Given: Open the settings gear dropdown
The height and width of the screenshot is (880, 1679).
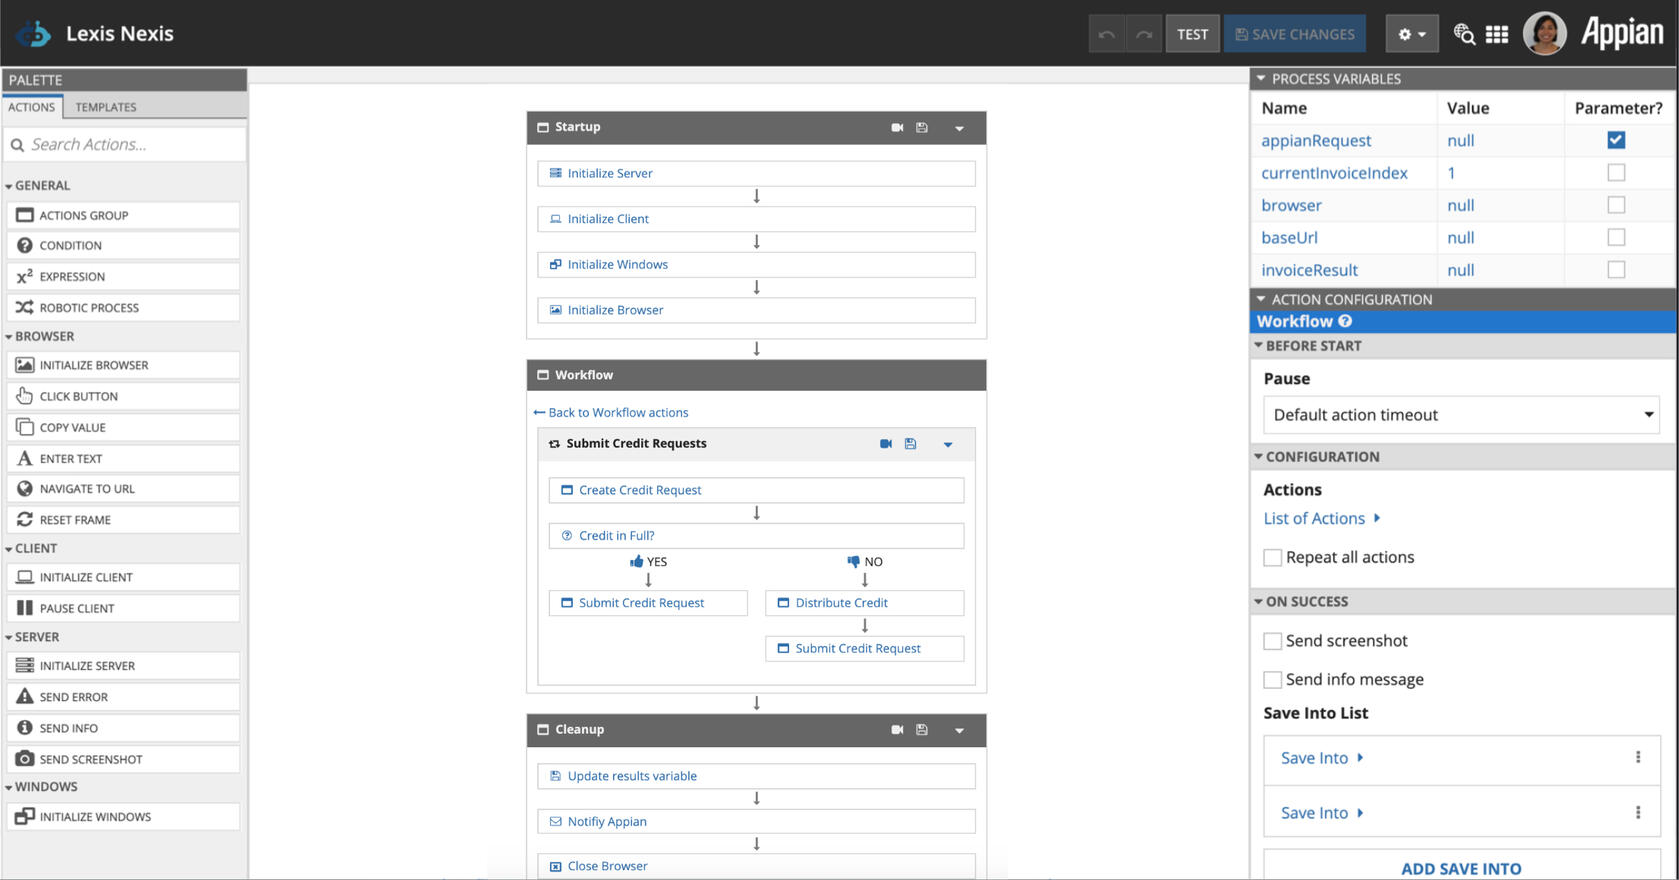Looking at the screenshot, I should 1411,34.
